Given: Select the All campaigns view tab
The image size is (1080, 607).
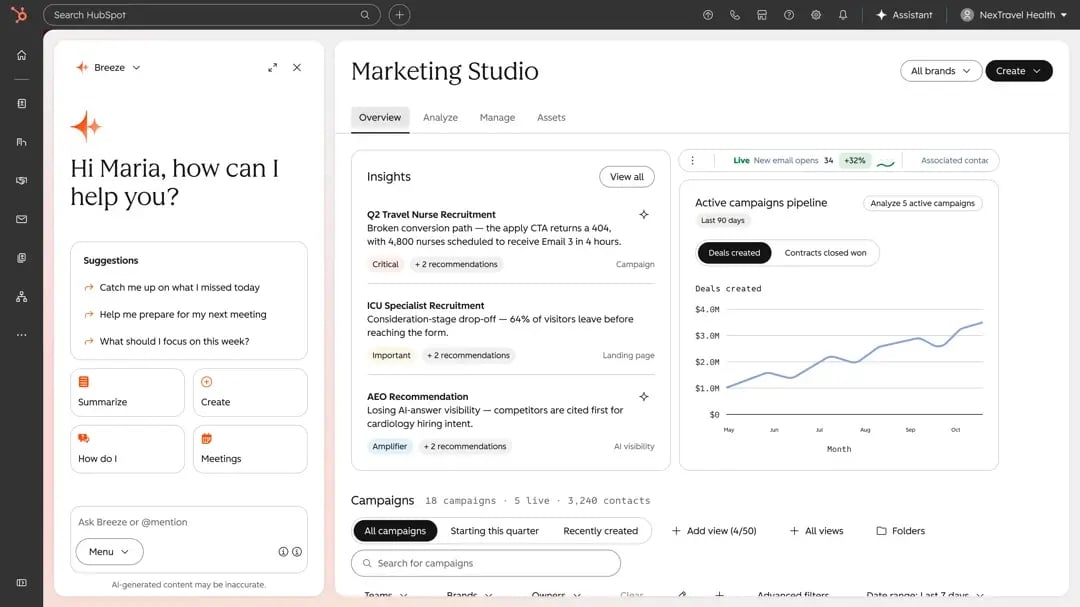Looking at the screenshot, I should 395,531.
